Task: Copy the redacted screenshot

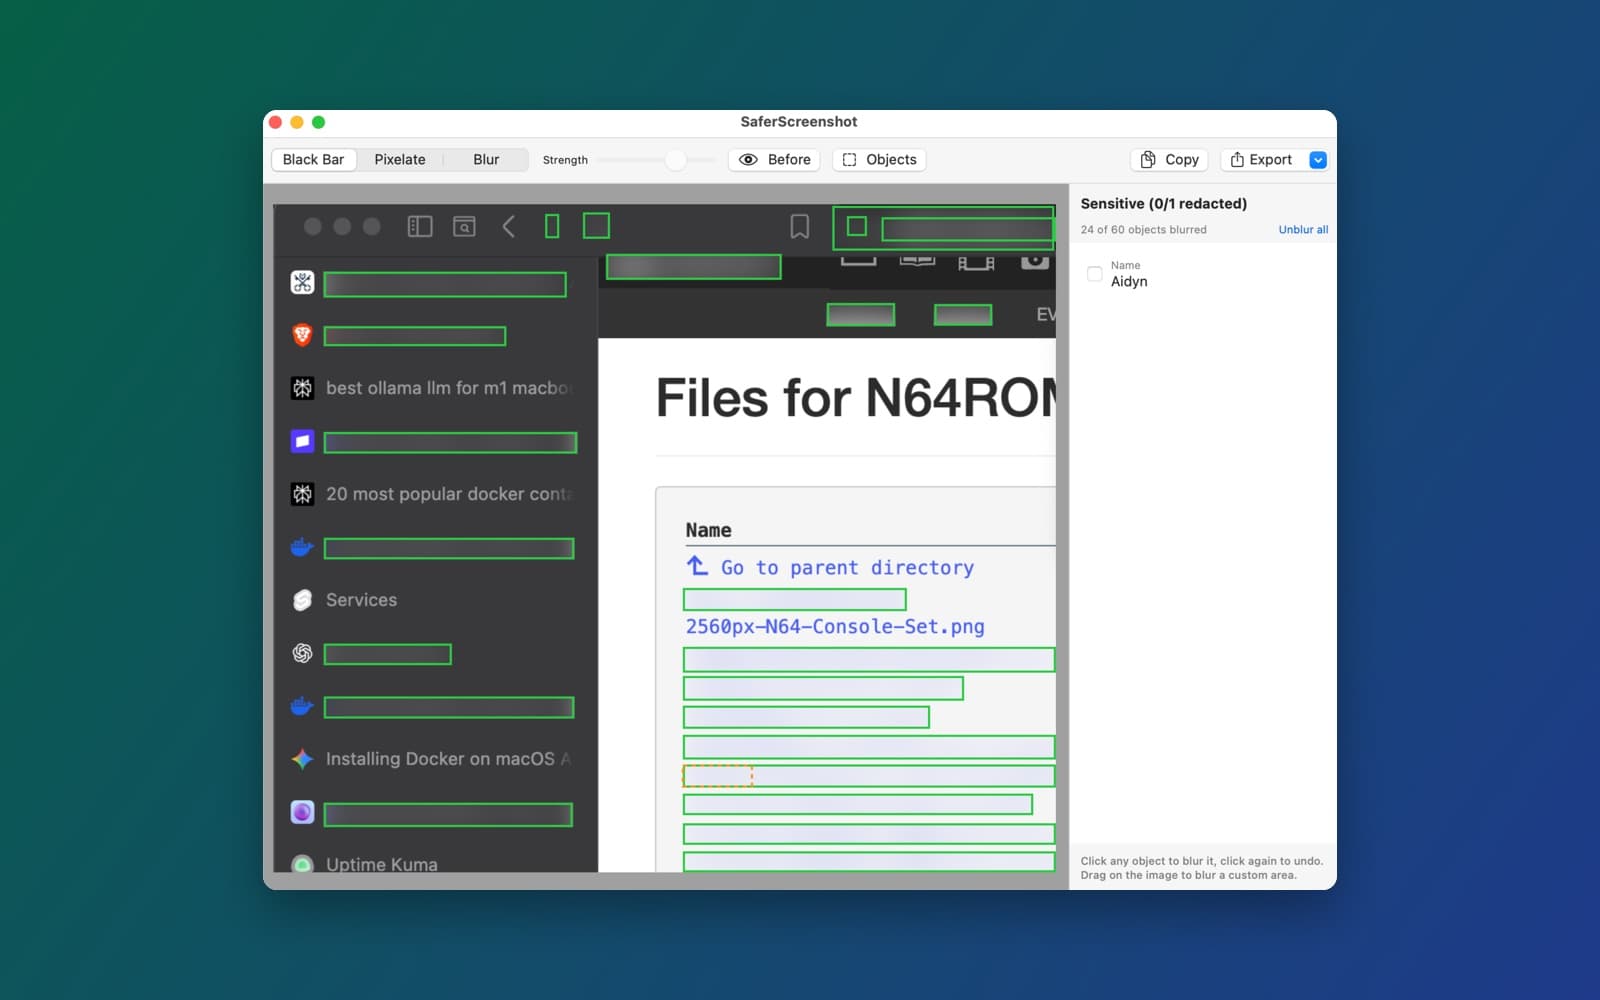Action: (x=1169, y=160)
